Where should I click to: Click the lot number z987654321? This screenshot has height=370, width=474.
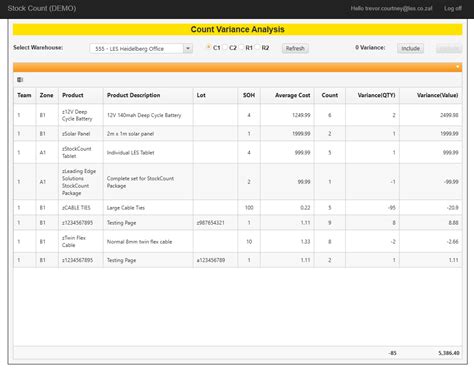point(210,223)
